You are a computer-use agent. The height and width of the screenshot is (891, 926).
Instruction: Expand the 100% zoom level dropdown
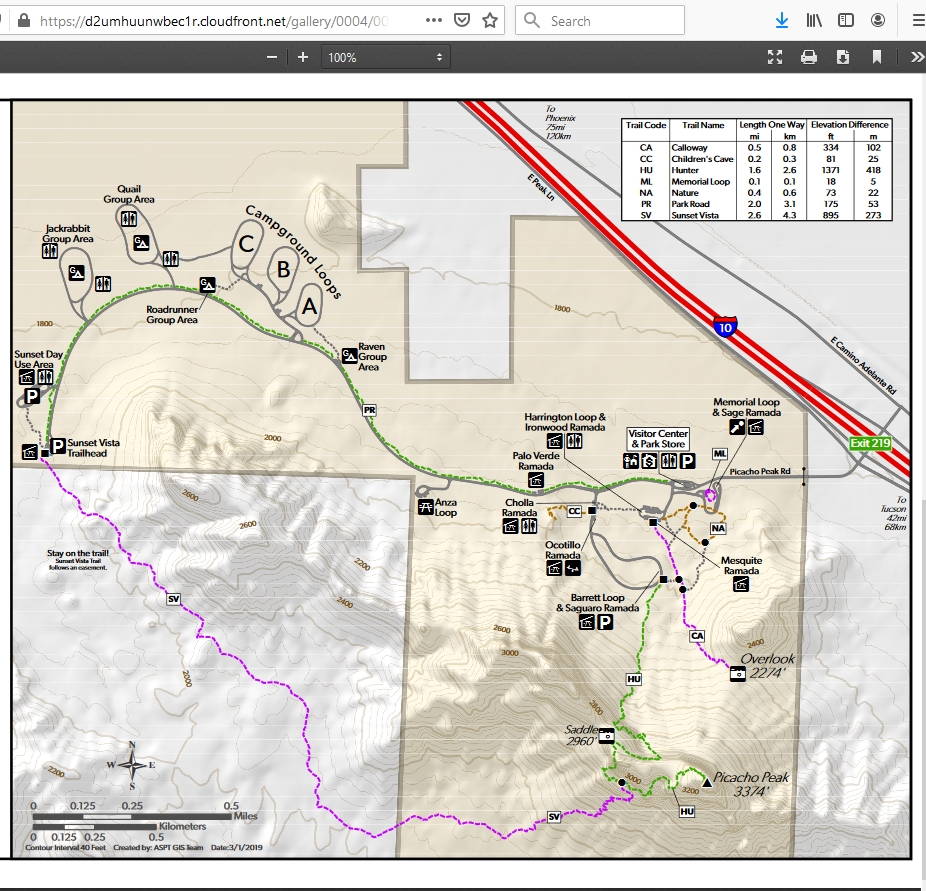pyautogui.click(x=384, y=58)
